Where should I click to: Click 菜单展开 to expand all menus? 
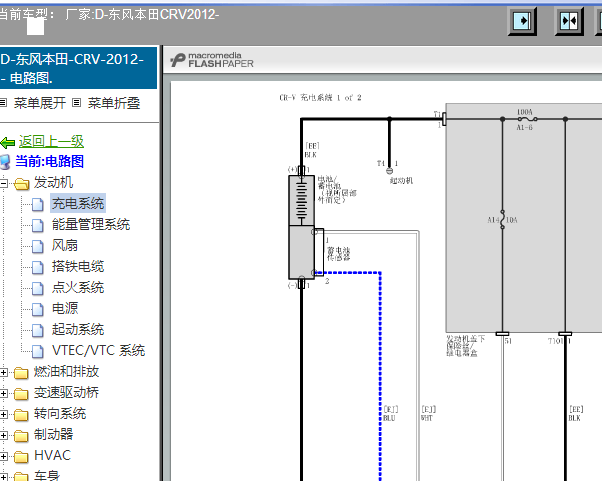tap(40, 103)
